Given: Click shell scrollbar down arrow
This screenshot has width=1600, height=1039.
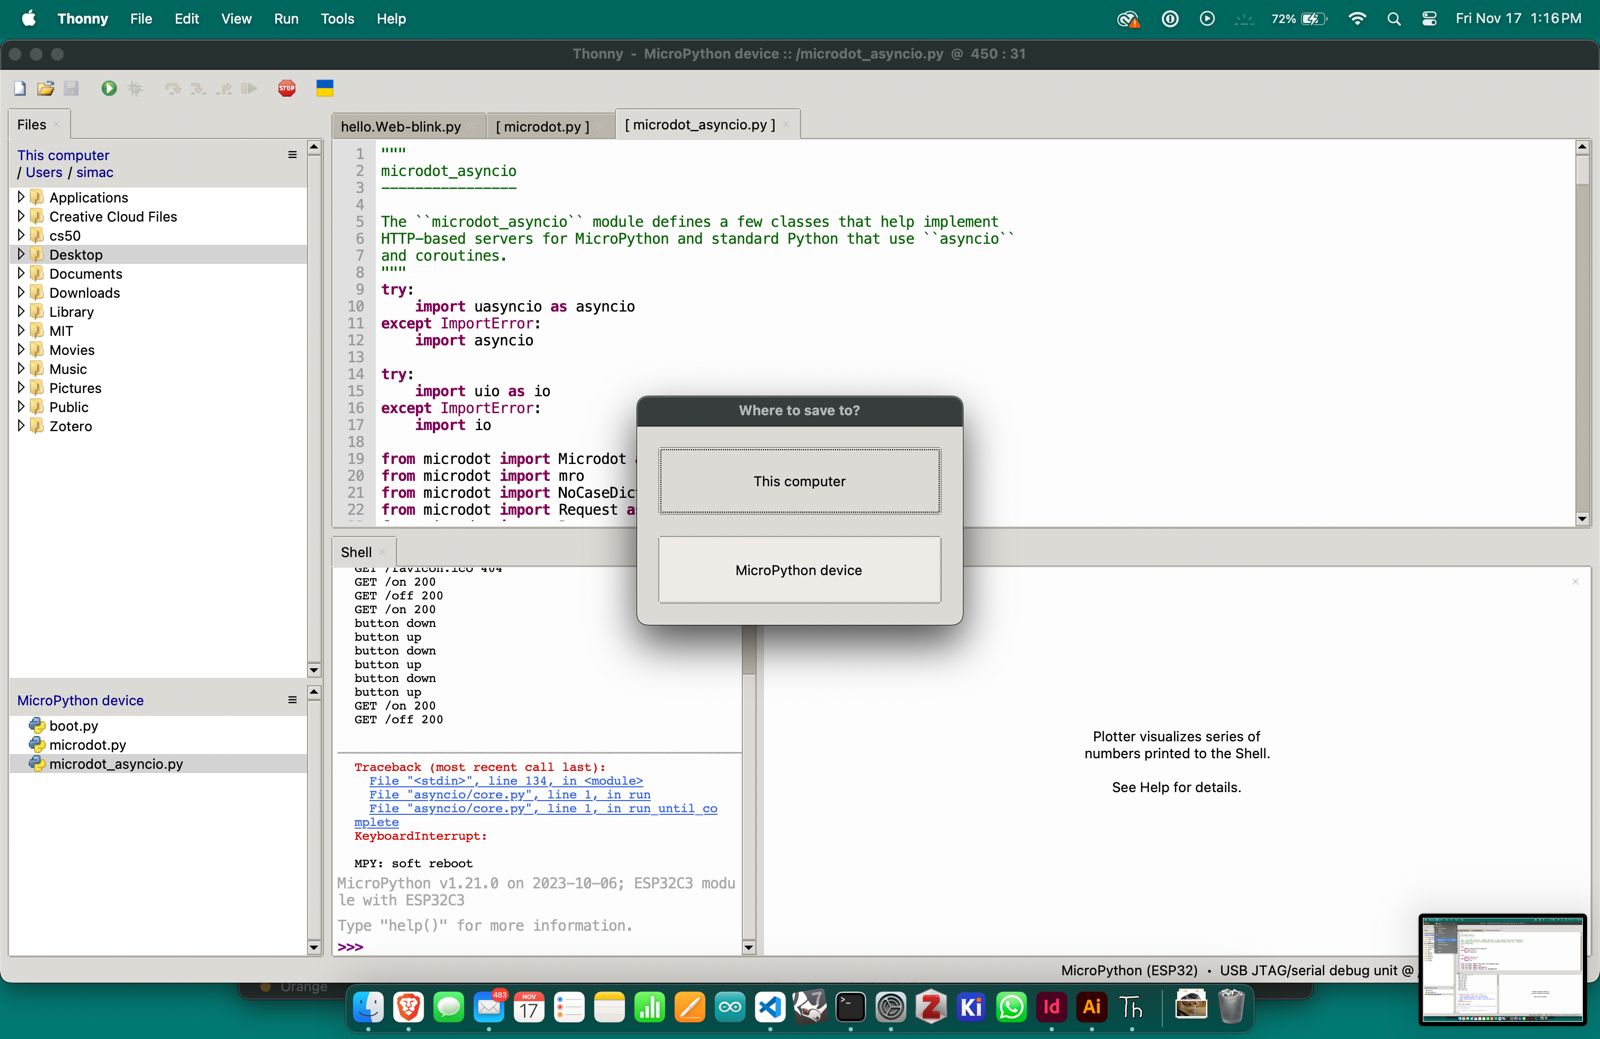Looking at the screenshot, I should [x=749, y=947].
